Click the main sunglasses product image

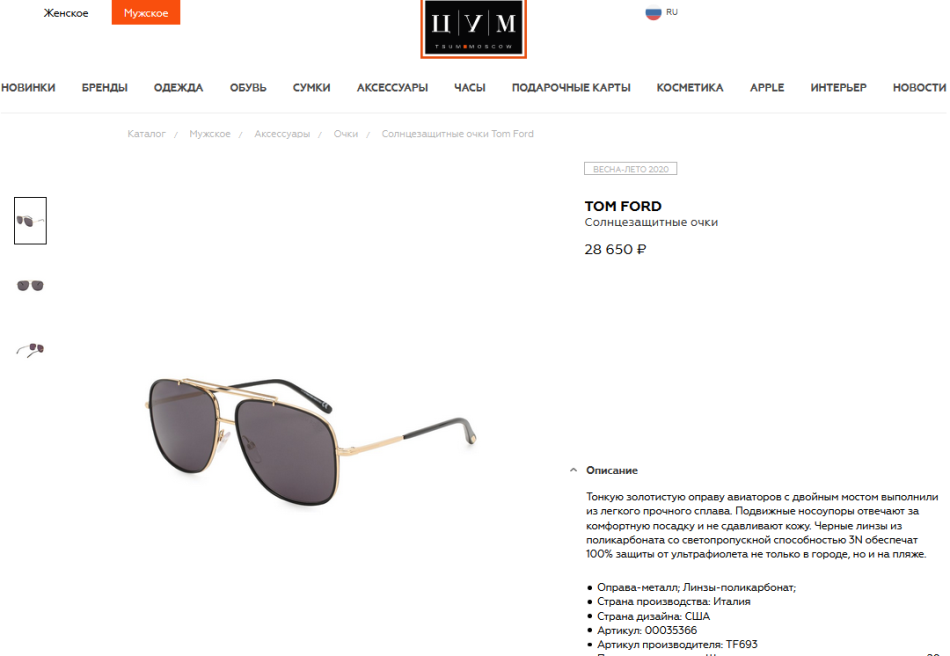(x=311, y=441)
